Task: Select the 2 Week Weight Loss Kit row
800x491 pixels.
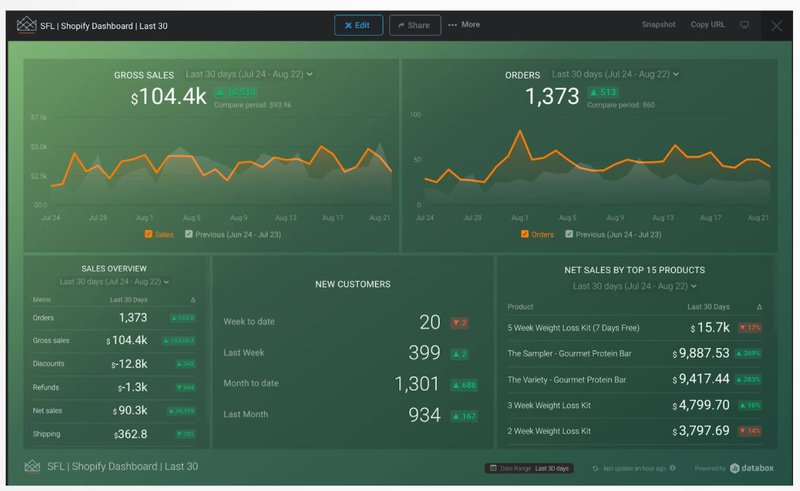Action: tap(634, 431)
